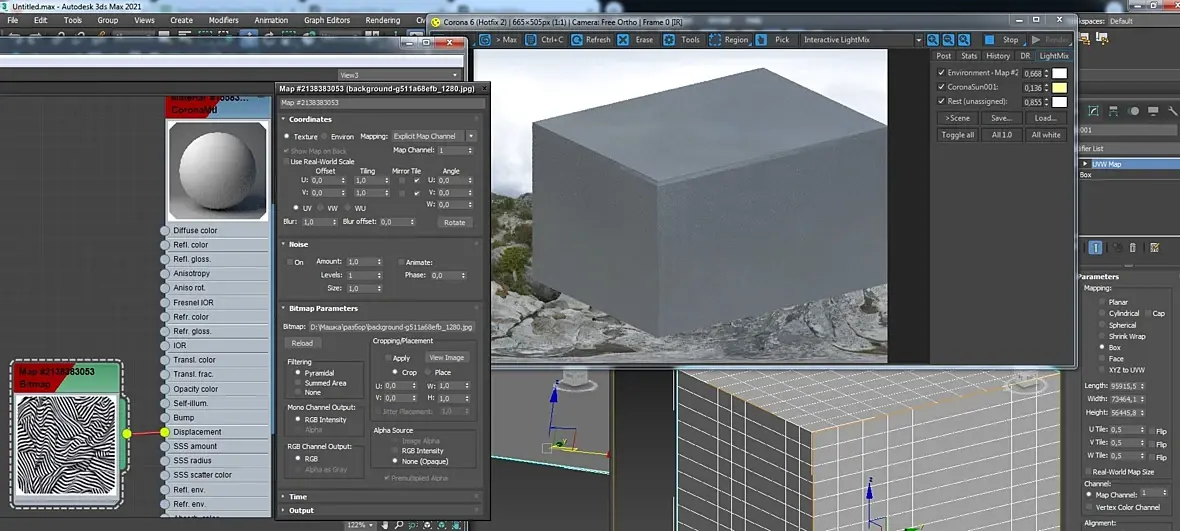
Task: Activate the Region render selection tool
Action: point(715,40)
